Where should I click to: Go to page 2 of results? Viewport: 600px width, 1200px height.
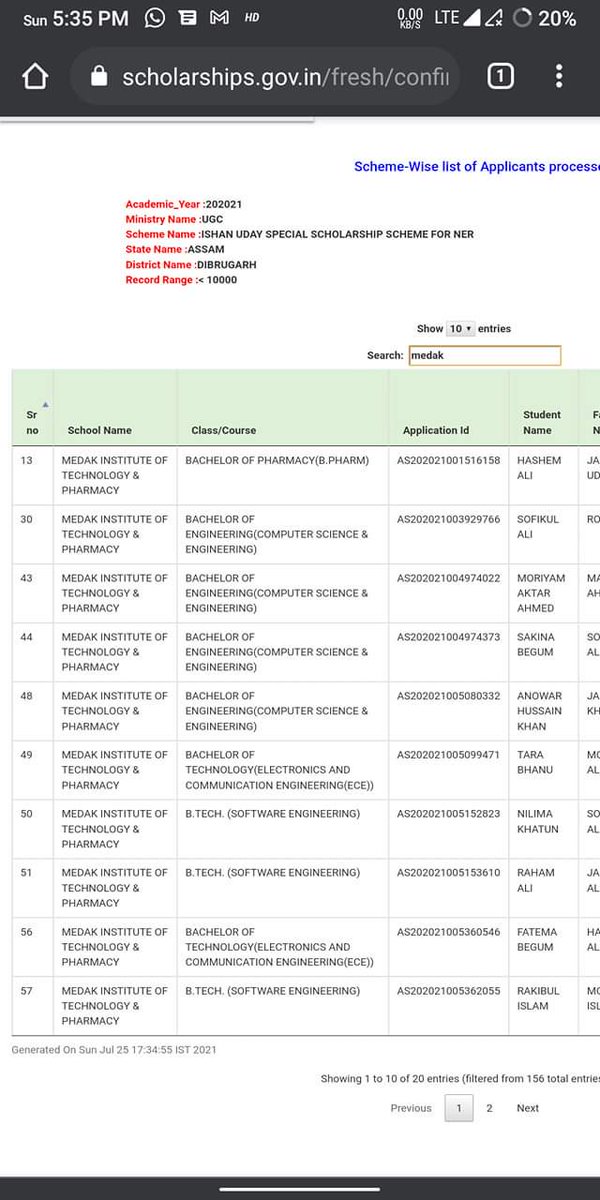489,1108
